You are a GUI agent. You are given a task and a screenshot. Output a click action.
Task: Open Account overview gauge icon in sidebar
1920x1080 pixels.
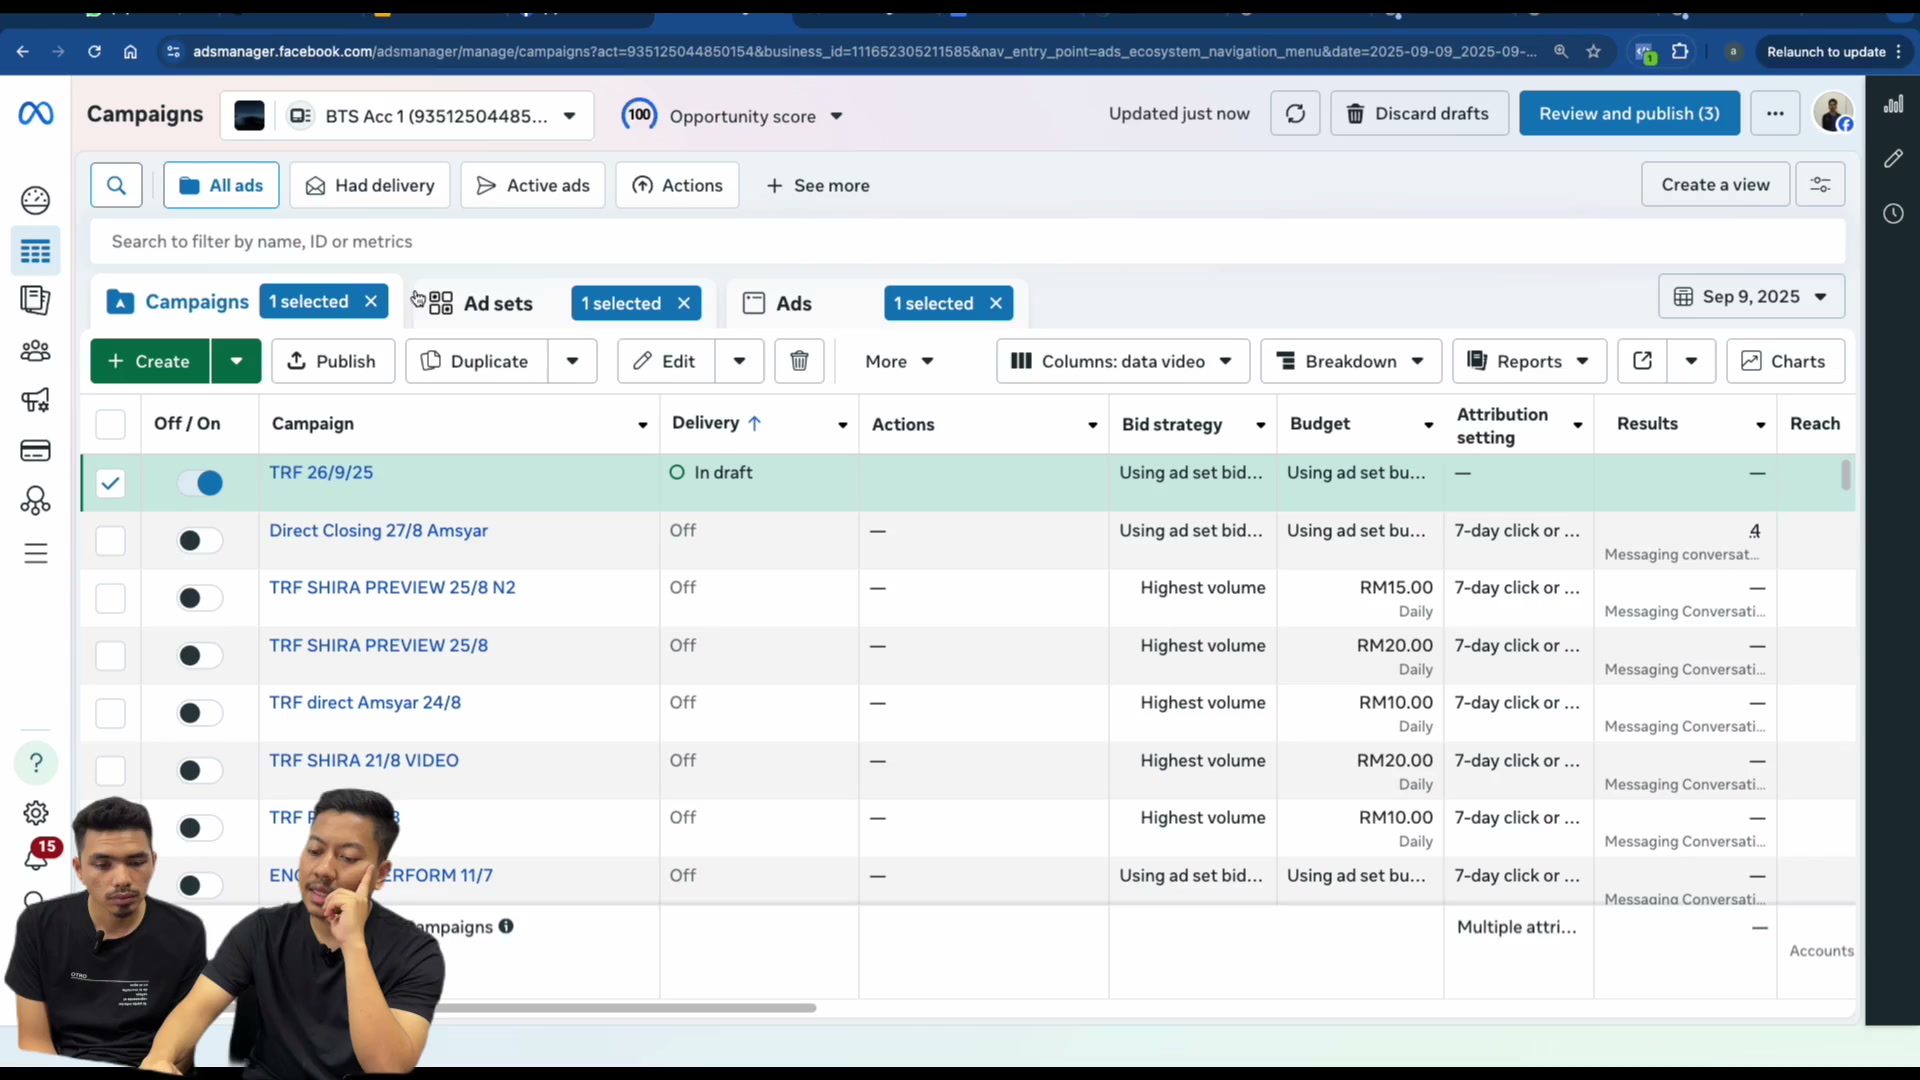[x=35, y=200]
